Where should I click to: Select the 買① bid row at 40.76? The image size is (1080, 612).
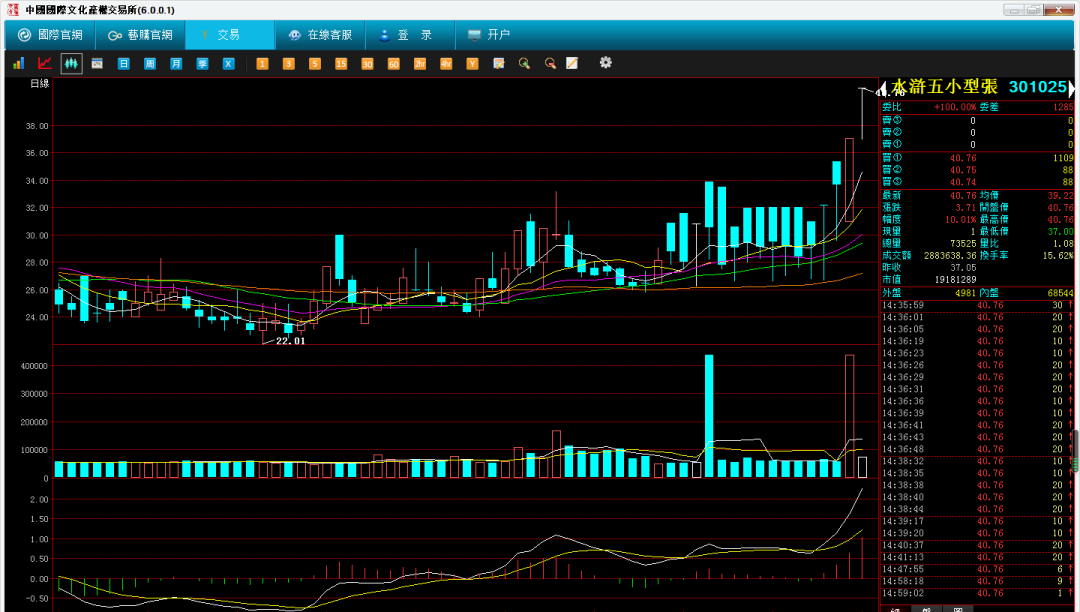[977, 158]
